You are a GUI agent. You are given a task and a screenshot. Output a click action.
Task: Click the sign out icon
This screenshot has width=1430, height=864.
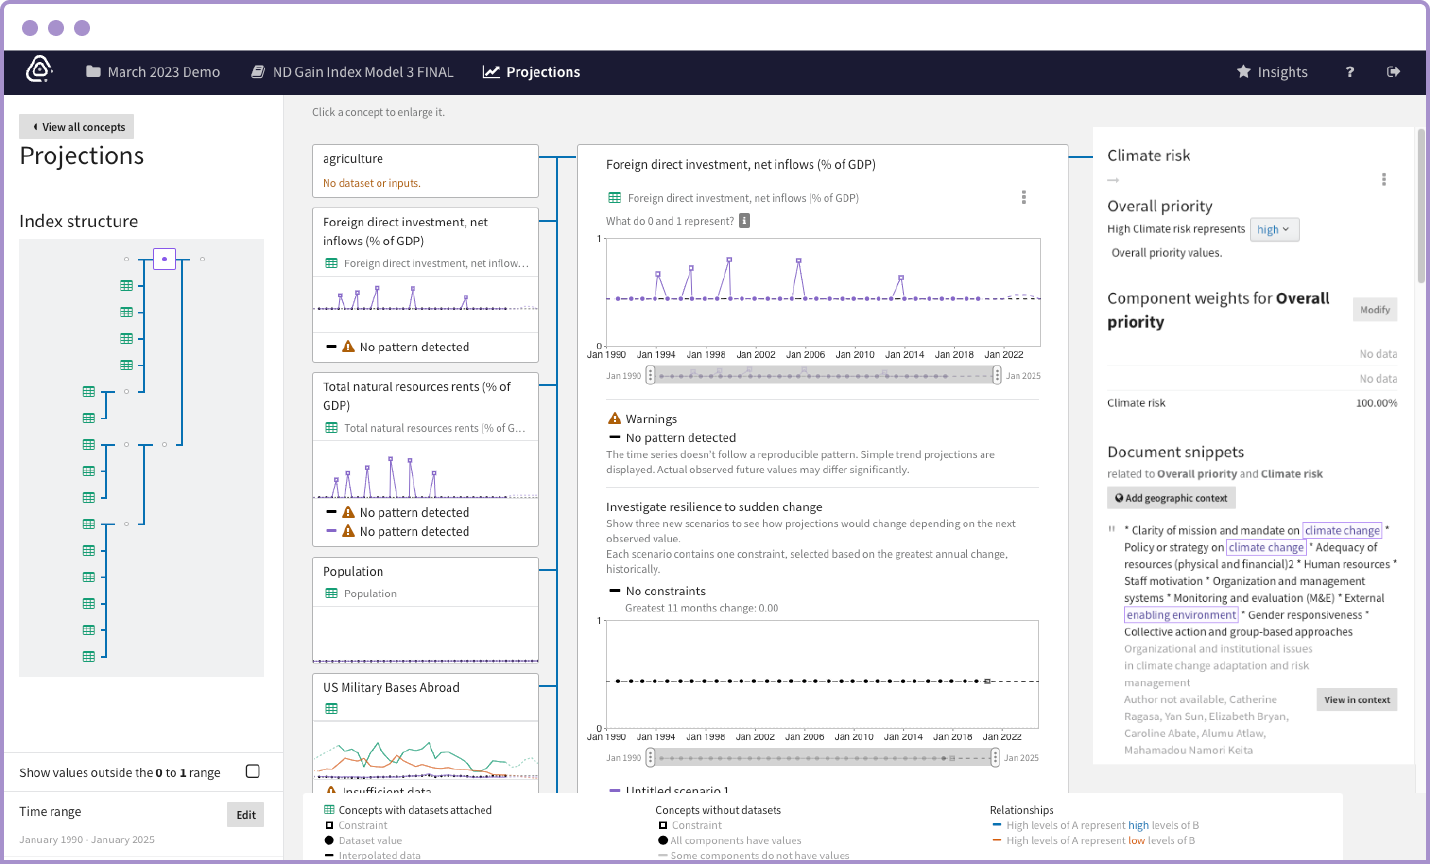click(x=1393, y=72)
